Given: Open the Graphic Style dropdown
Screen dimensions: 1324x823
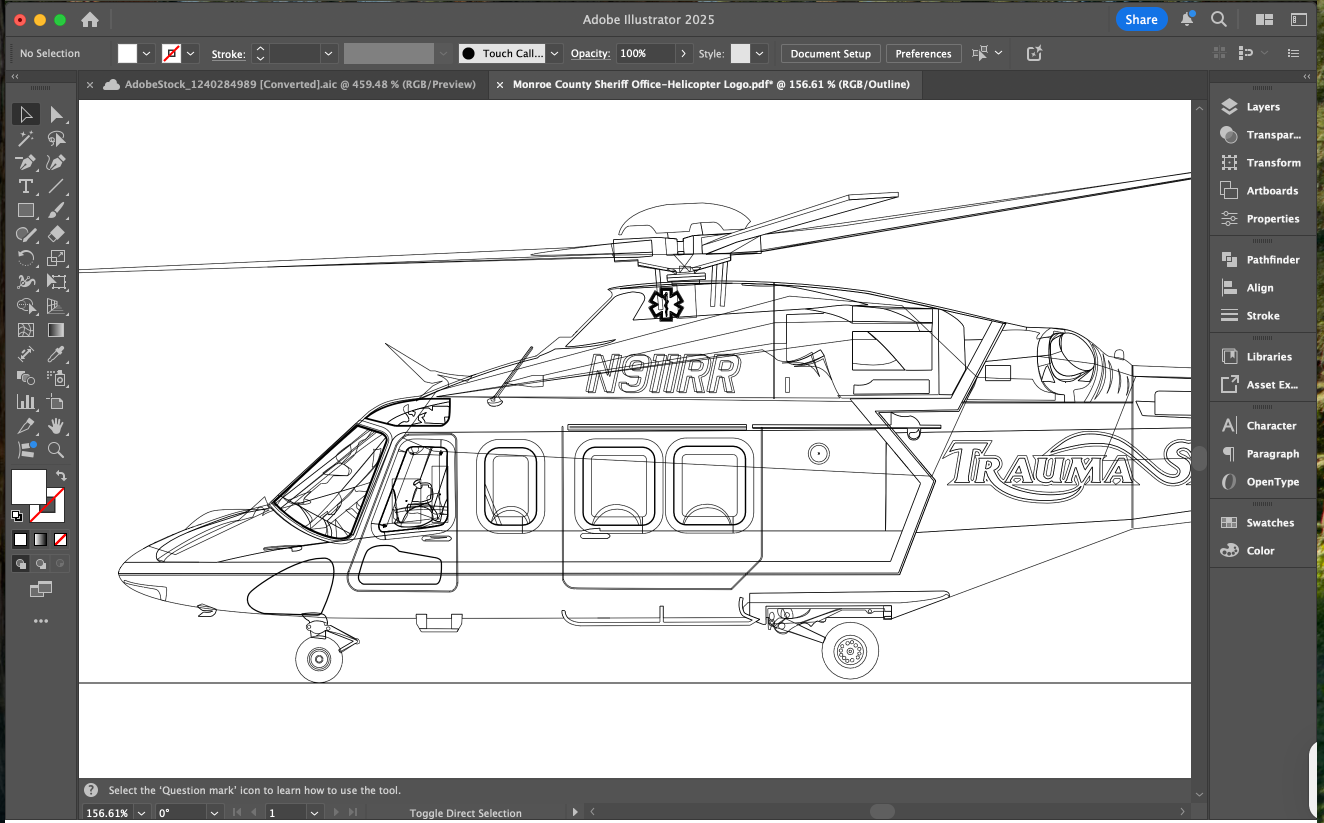Looking at the screenshot, I should (761, 53).
